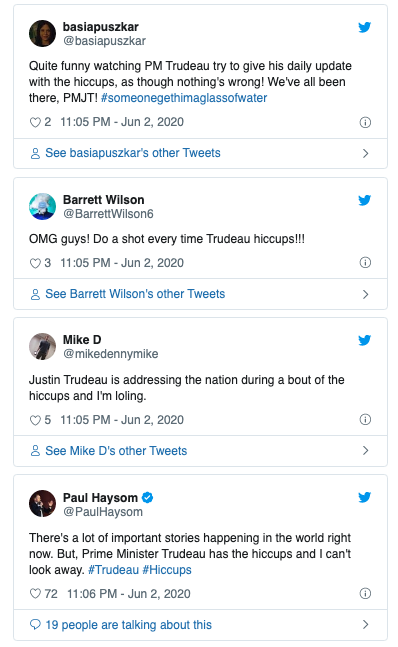Like Barrett Wilson's tweet with heart icon

pyautogui.click(x=35, y=263)
